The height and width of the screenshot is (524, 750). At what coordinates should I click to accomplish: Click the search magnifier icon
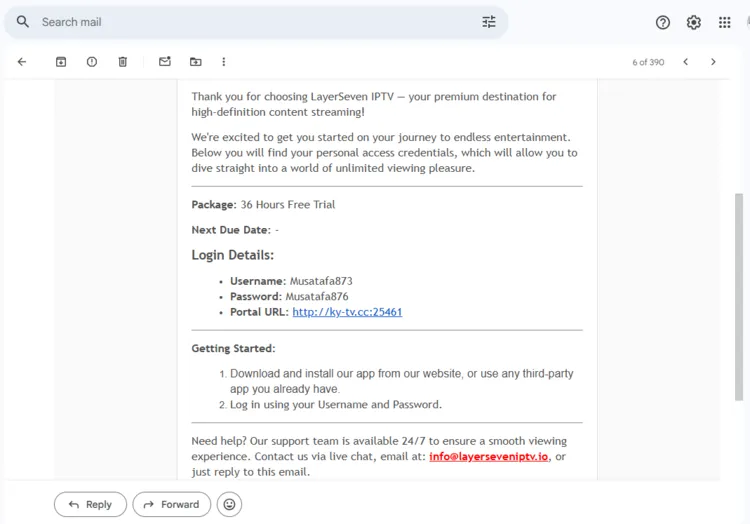pyautogui.click(x=22, y=22)
